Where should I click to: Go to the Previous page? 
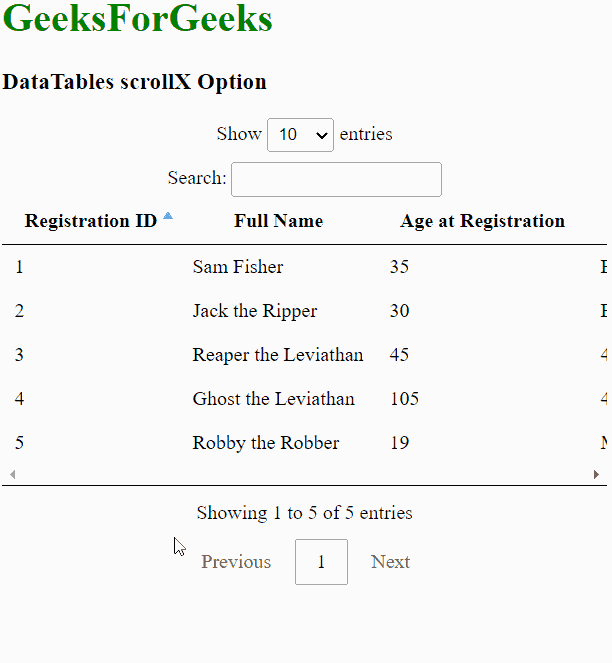pos(236,562)
